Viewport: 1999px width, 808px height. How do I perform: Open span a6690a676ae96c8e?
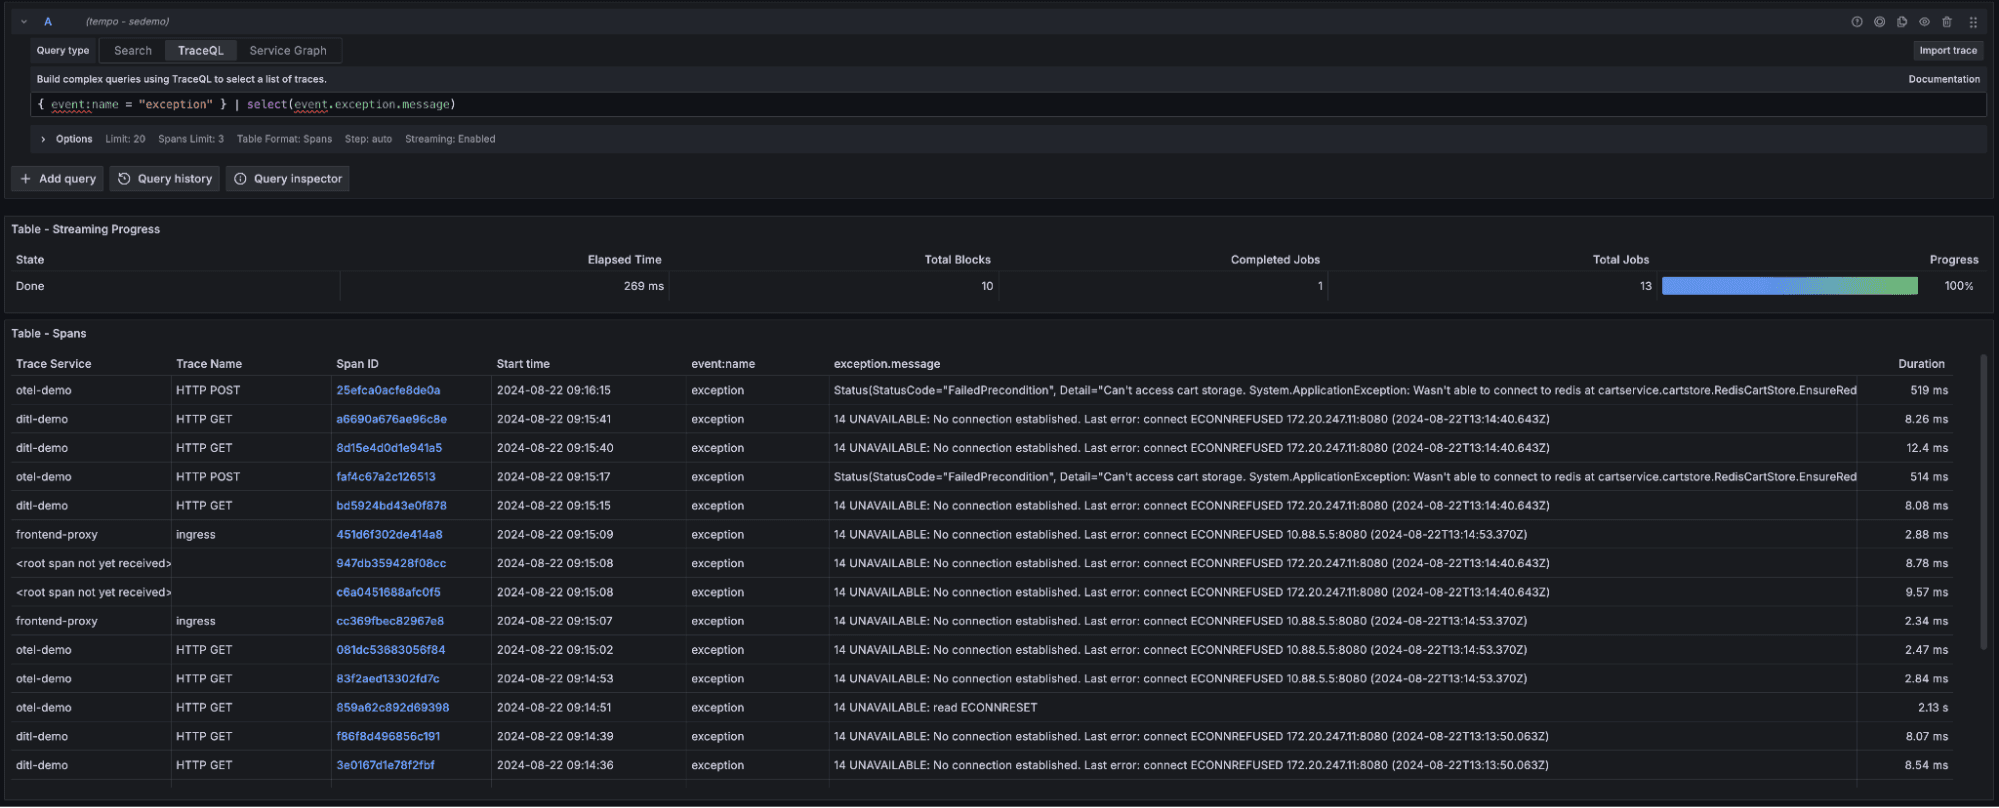[391, 420]
